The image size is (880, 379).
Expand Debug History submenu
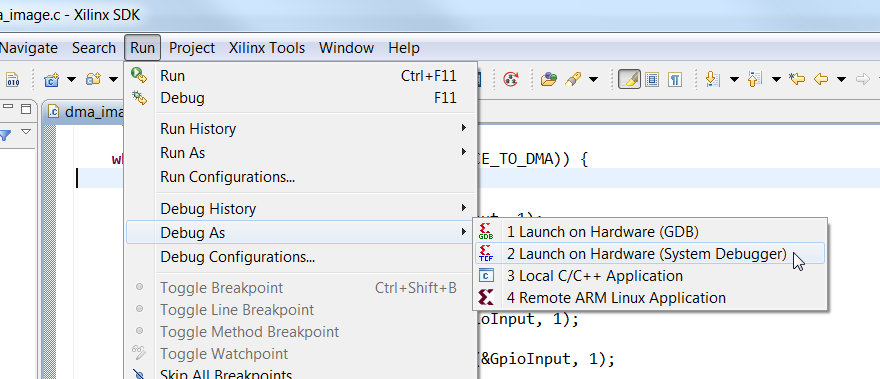click(301, 209)
